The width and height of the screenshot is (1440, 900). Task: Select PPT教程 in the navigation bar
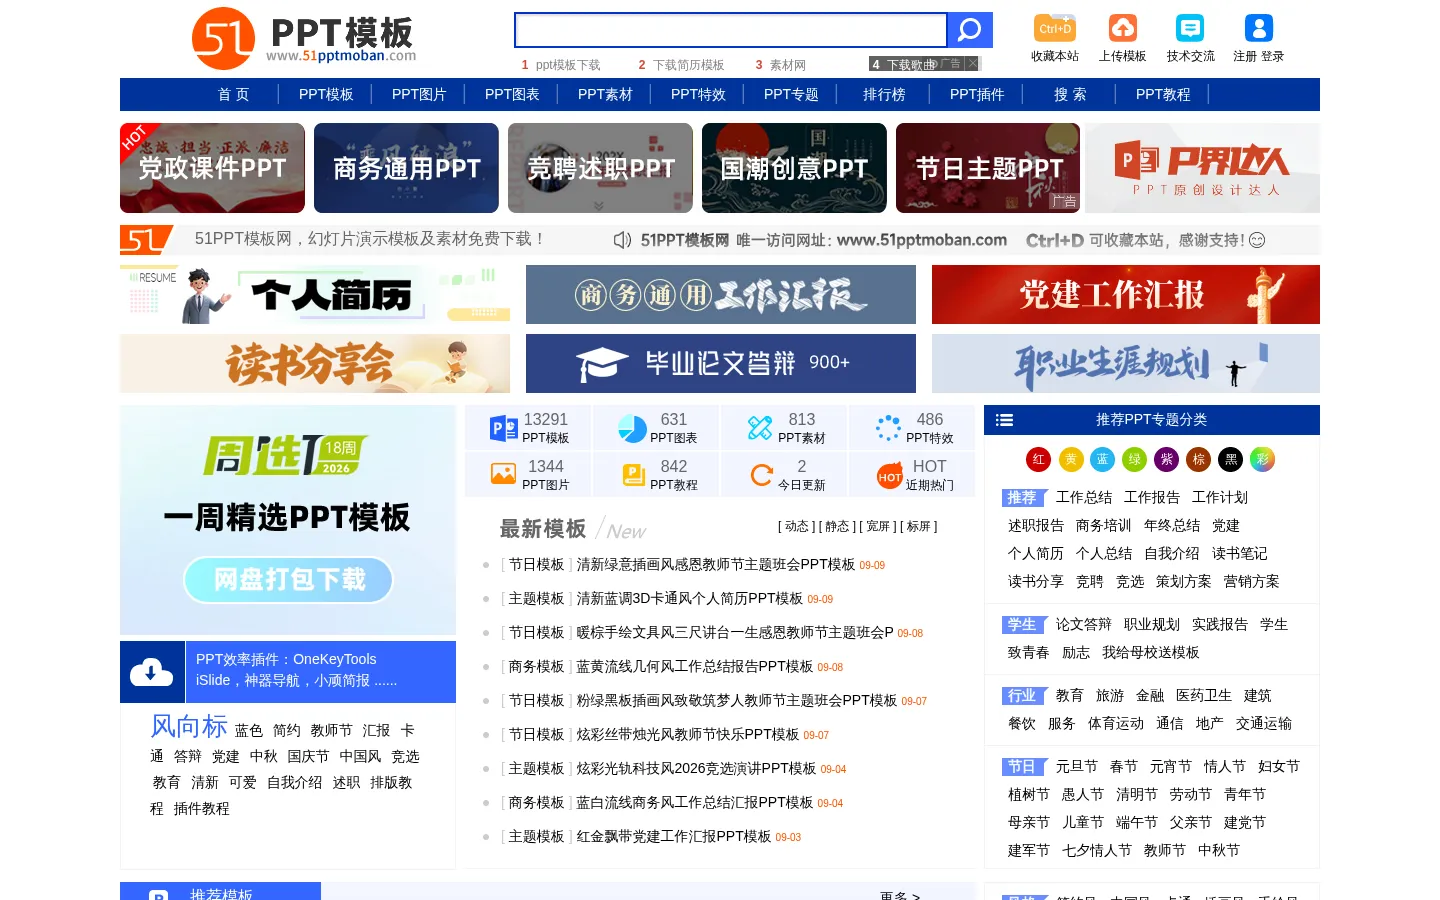1163,94
